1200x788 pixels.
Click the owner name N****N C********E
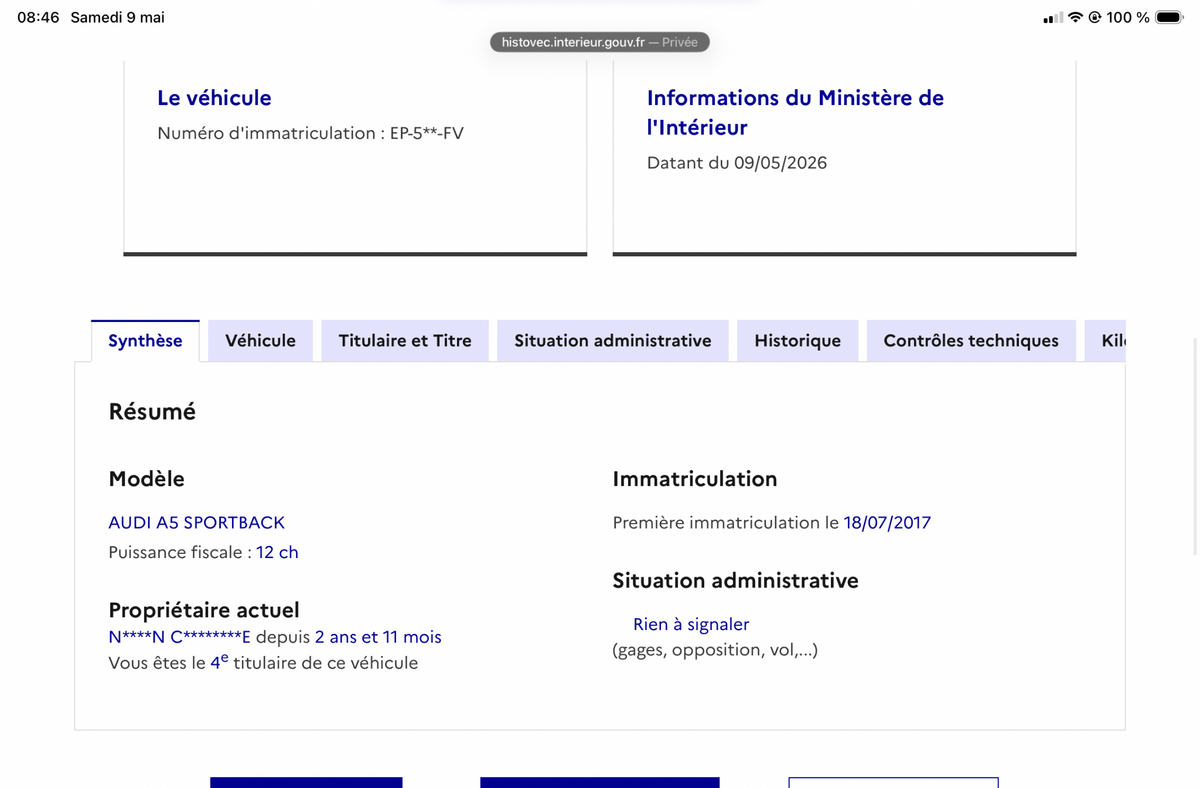[180, 637]
